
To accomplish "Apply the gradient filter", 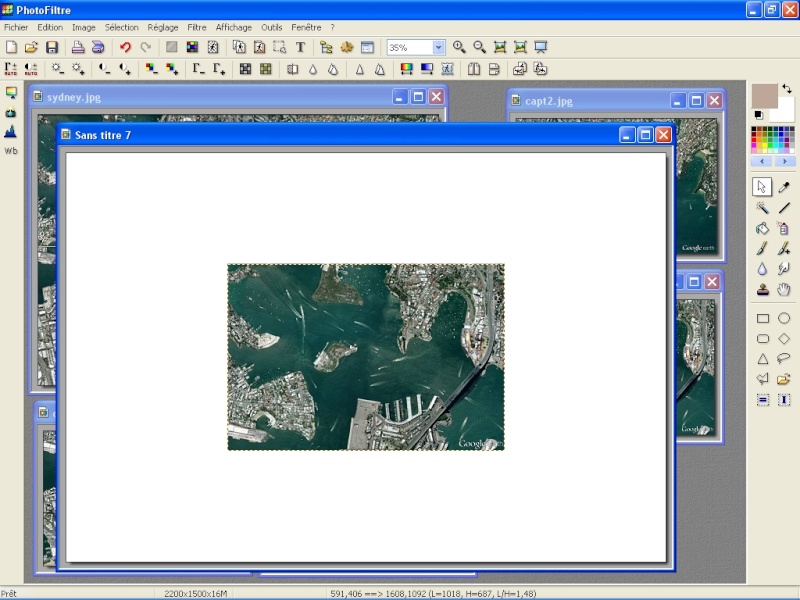I will [427, 69].
